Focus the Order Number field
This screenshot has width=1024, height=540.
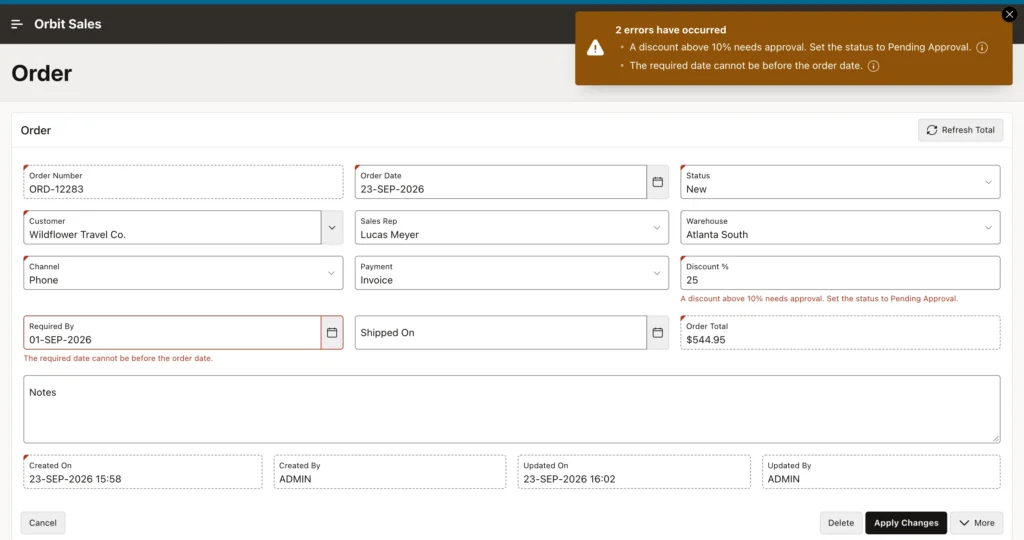coord(183,182)
